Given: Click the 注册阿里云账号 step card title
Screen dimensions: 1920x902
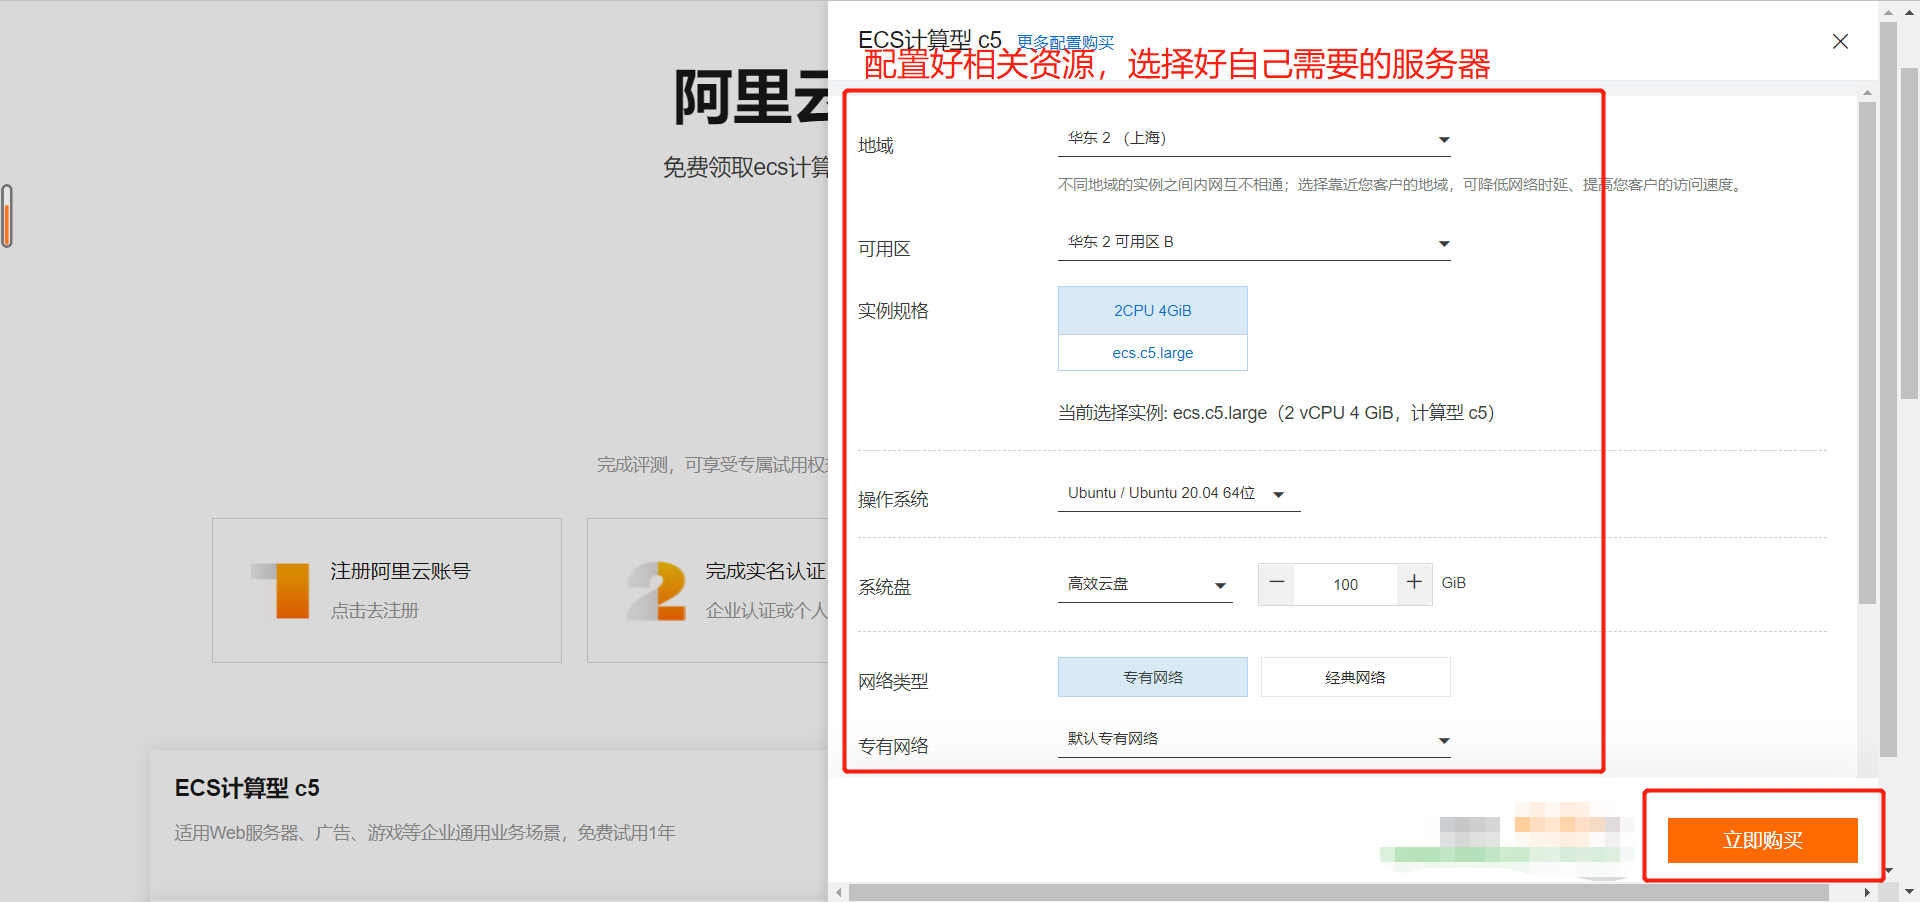Looking at the screenshot, I should (x=400, y=571).
